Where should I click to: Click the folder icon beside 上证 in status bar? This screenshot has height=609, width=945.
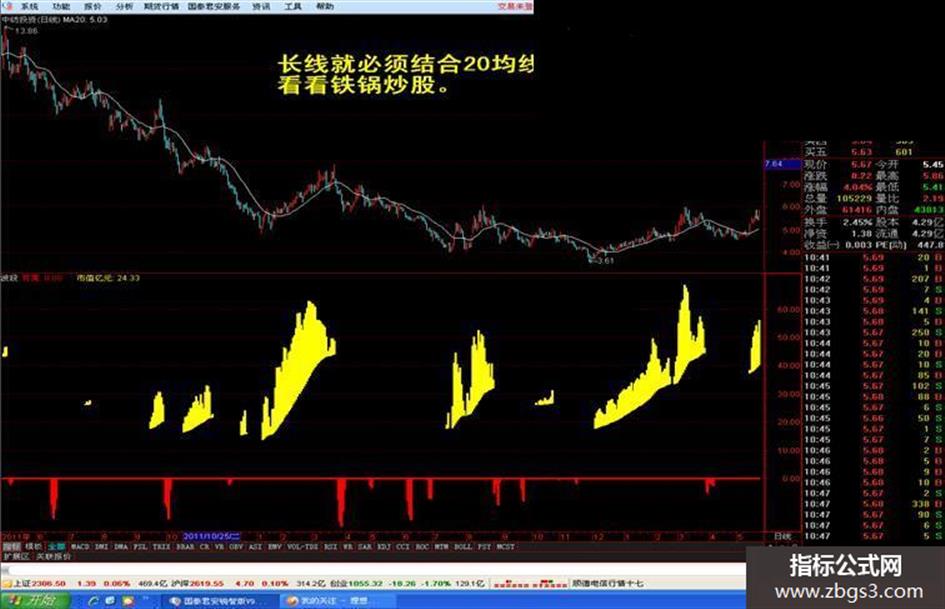tap(7, 584)
